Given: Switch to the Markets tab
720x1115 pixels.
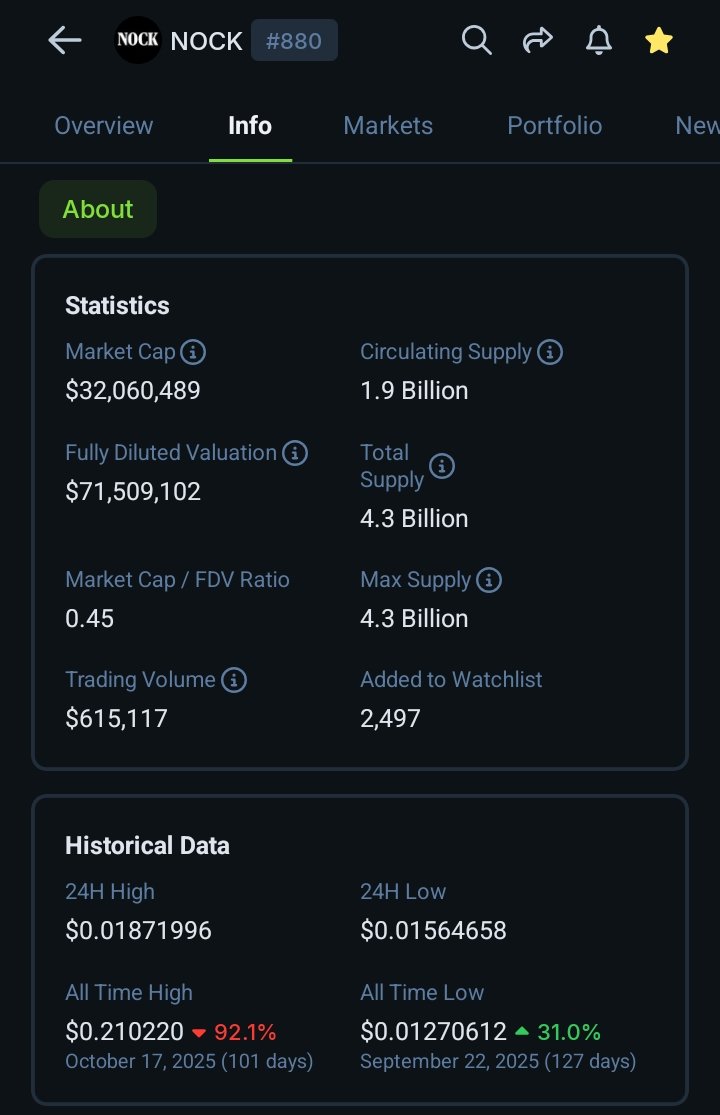Looking at the screenshot, I should click(x=388, y=126).
